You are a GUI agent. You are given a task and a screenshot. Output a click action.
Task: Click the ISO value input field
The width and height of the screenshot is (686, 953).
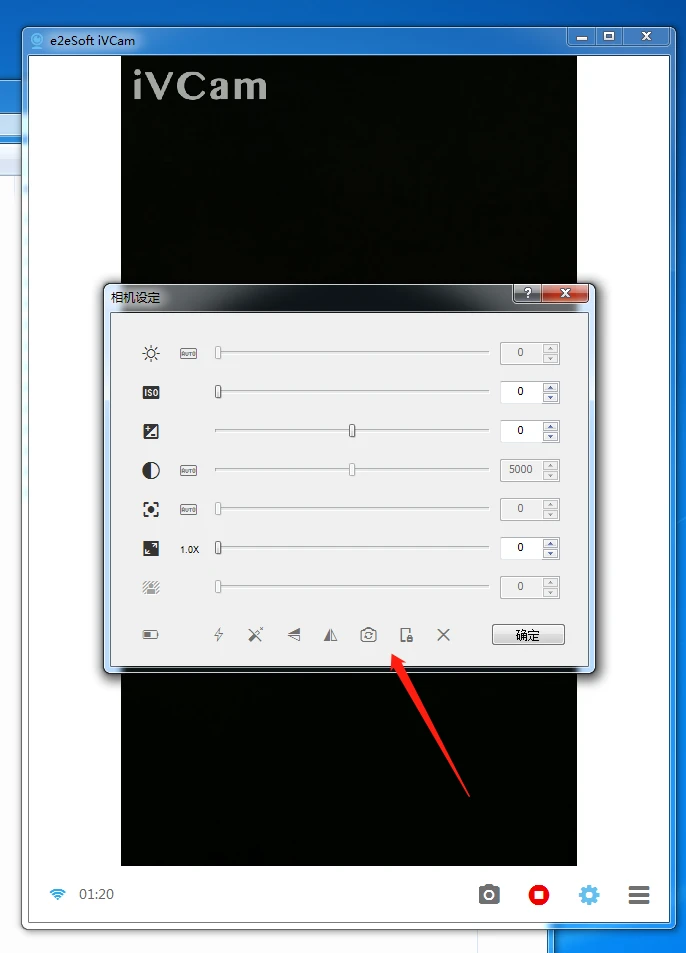point(521,392)
